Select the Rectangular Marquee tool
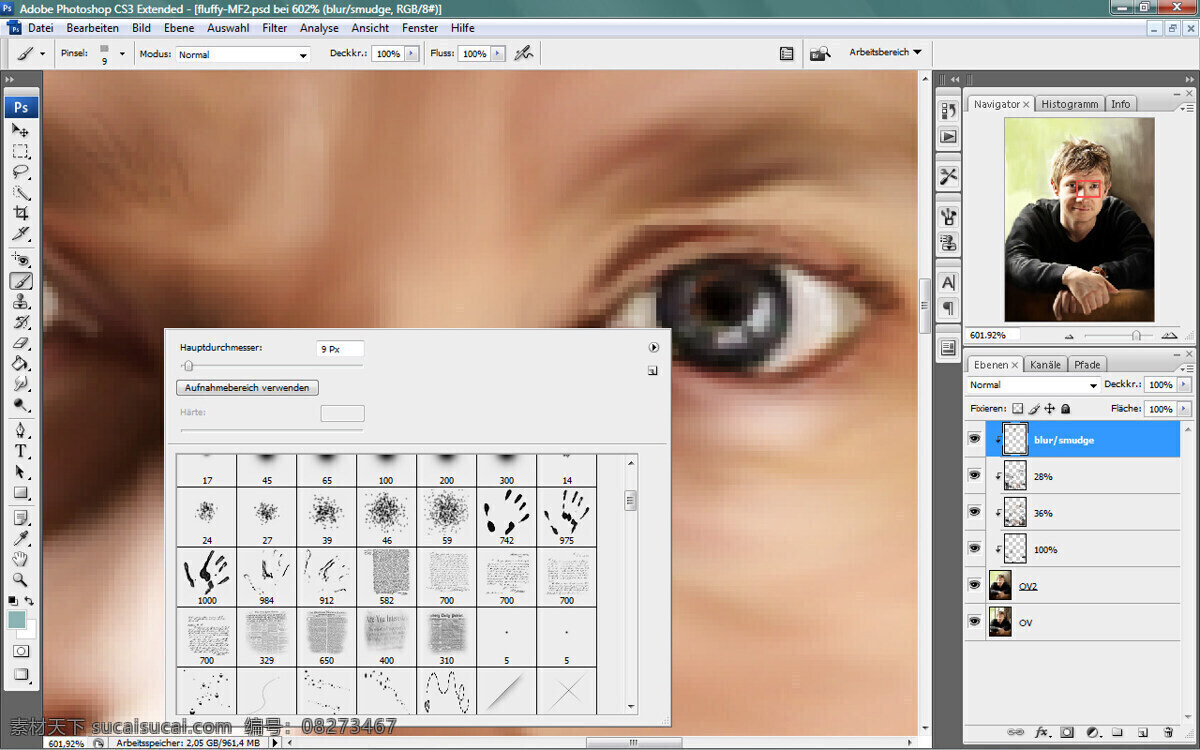Image resolution: width=1200 pixels, height=750 pixels. (20, 151)
